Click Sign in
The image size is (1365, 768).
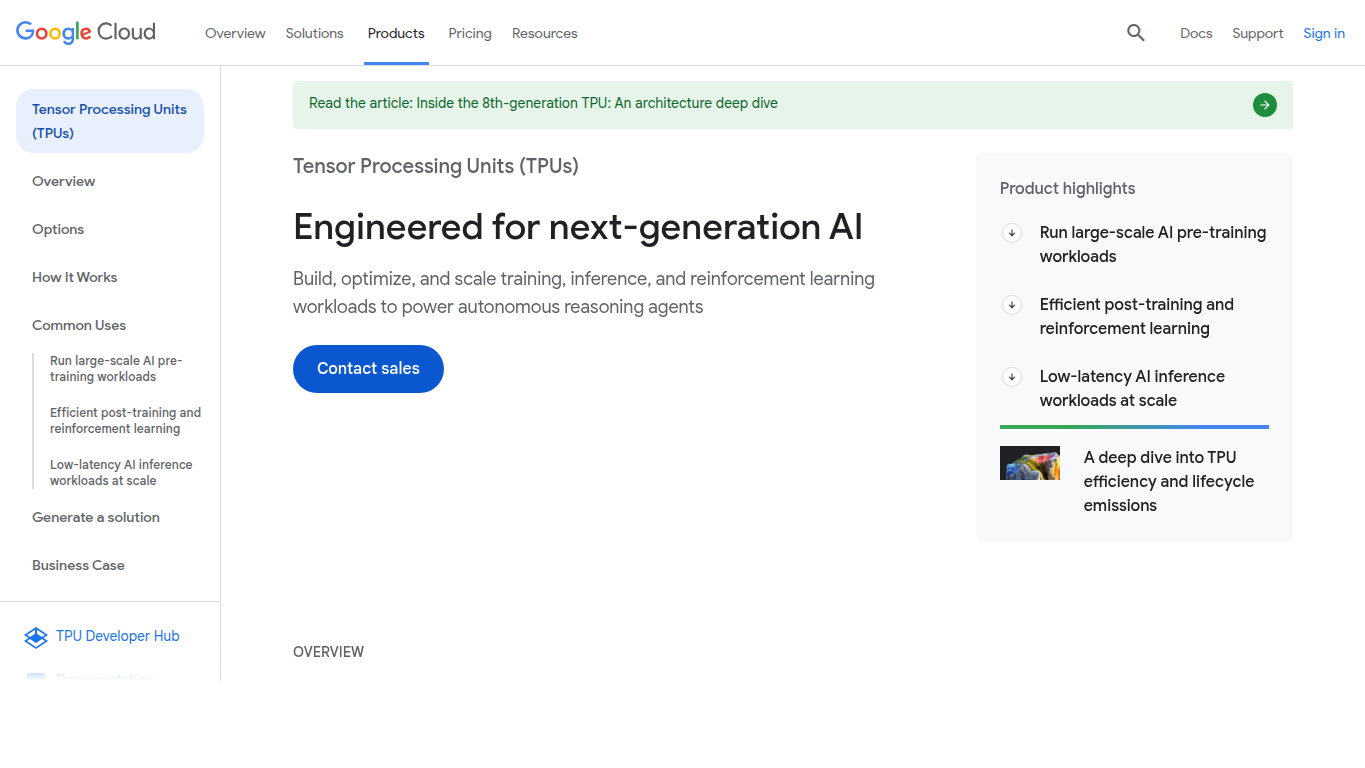click(1324, 33)
